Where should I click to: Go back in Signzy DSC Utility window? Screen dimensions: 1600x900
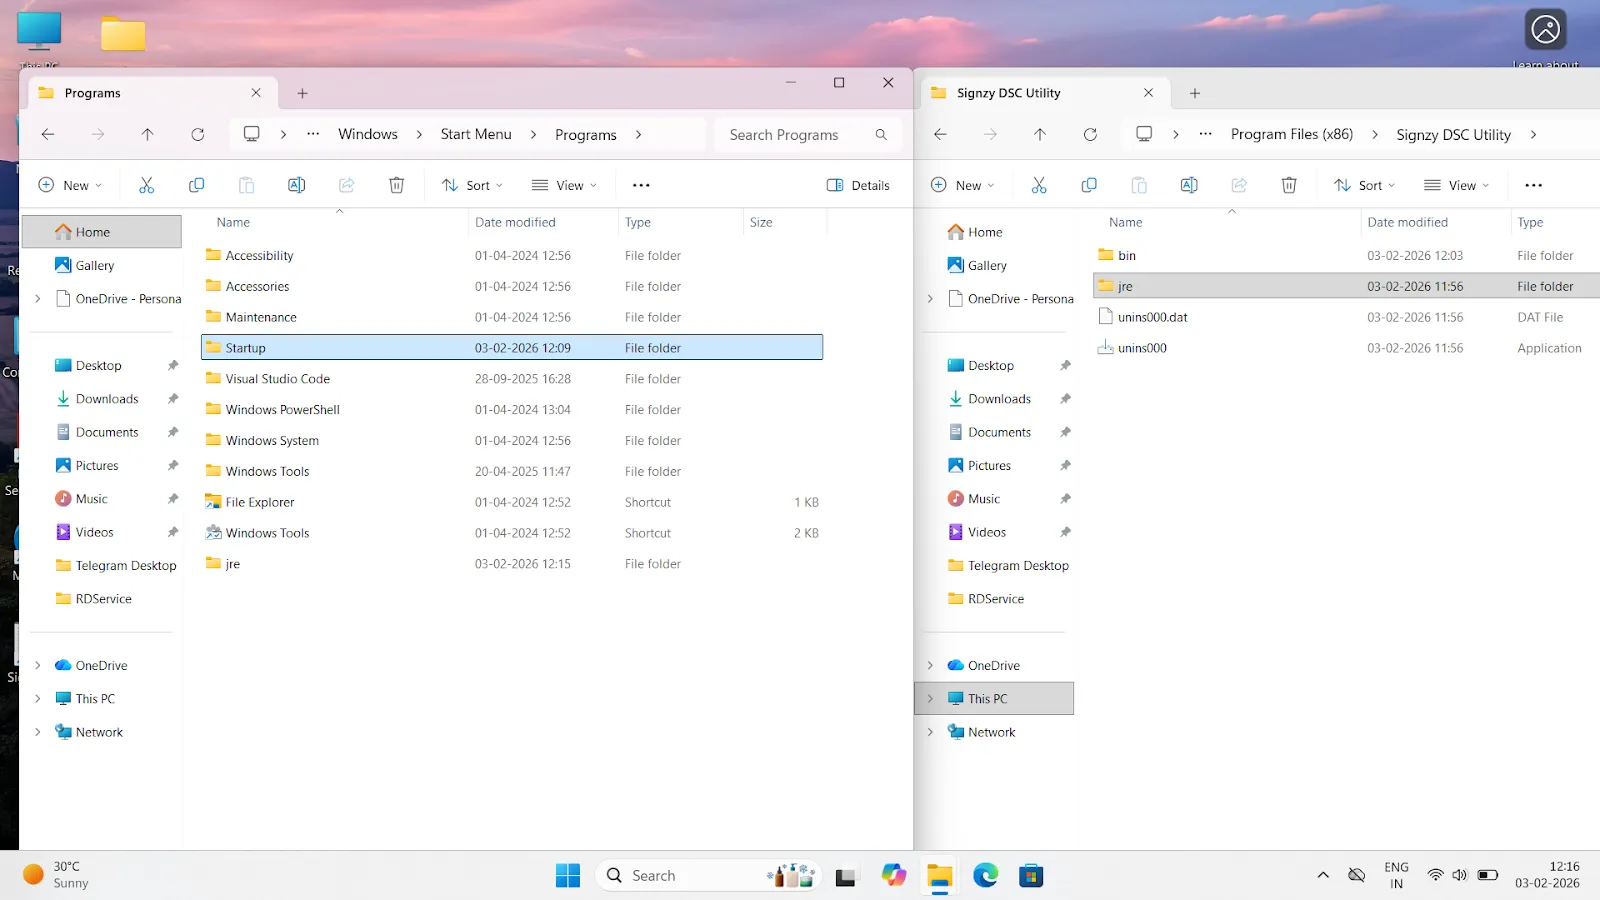tap(940, 134)
